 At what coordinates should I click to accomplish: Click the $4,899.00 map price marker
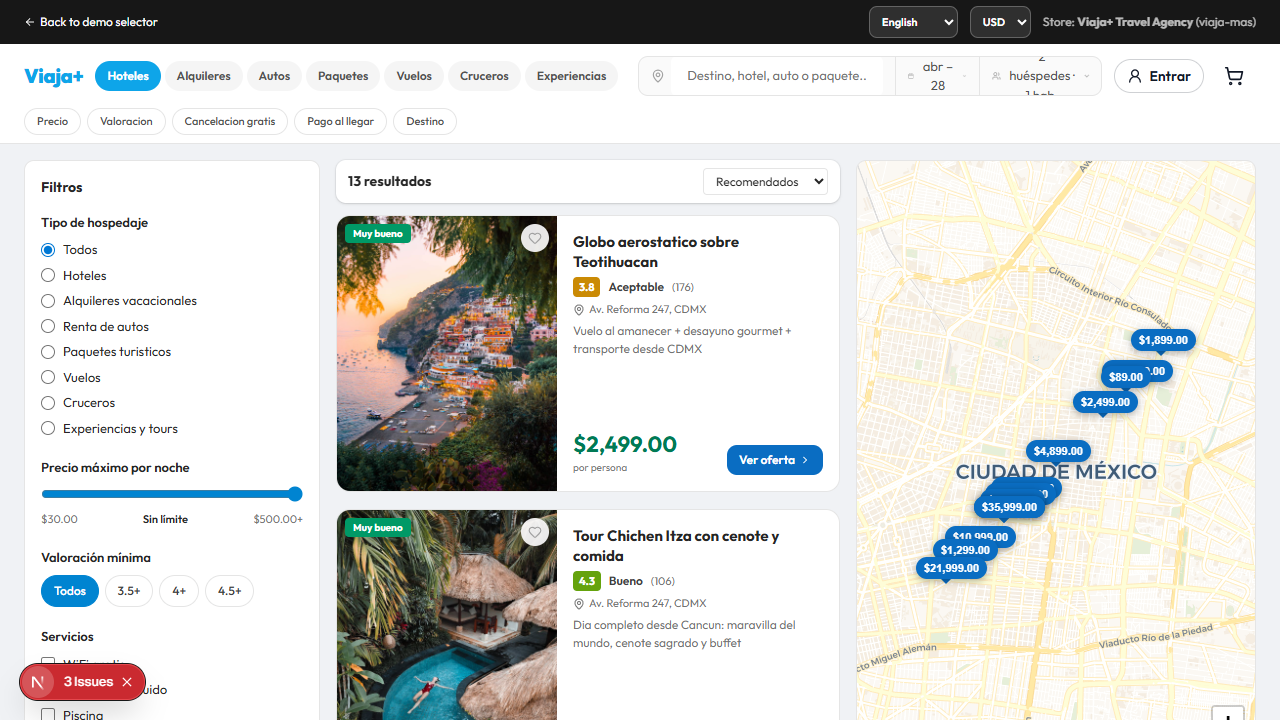tap(1058, 451)
